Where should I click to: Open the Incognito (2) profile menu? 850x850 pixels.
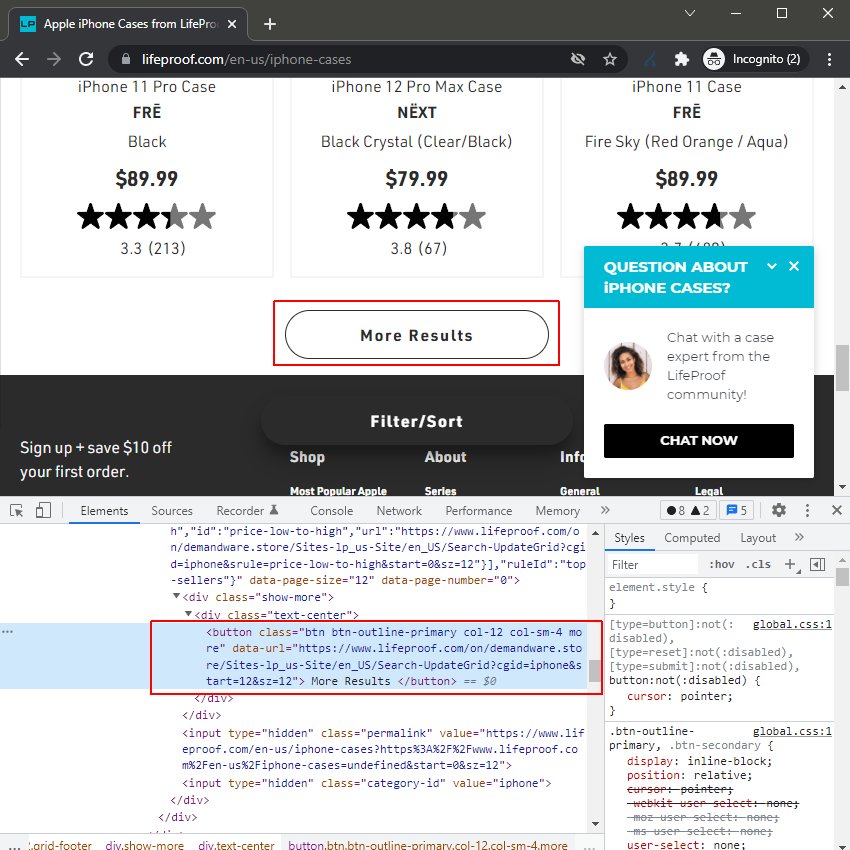pyautogui.click(x=754, y=59)
